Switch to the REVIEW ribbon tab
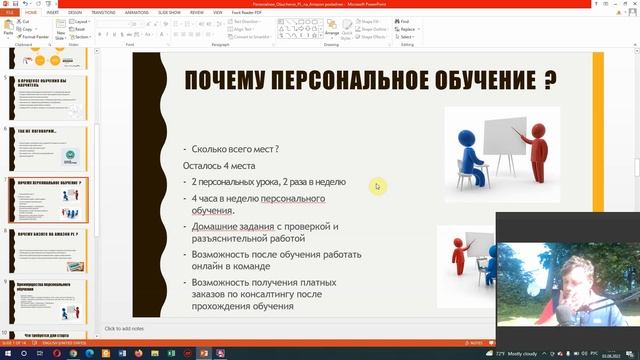Viewport: 640px width, 360px height. pyautogui.click(x=197, y=13)
